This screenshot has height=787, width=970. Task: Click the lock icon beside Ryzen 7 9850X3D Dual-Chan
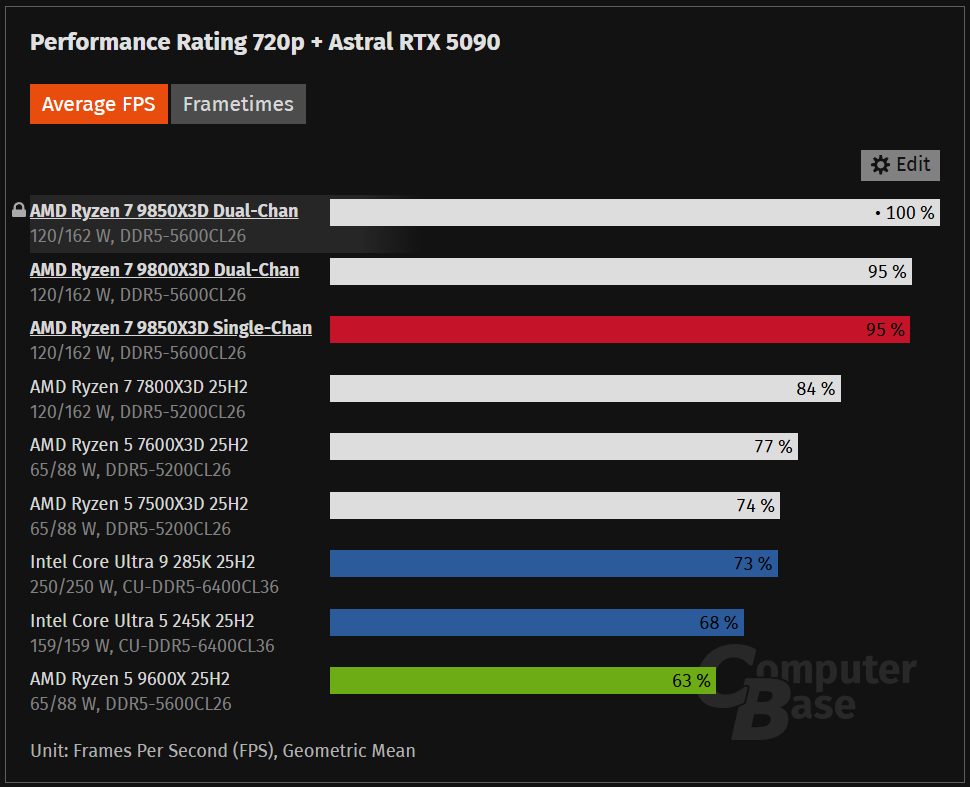click(x=18, y=211)
